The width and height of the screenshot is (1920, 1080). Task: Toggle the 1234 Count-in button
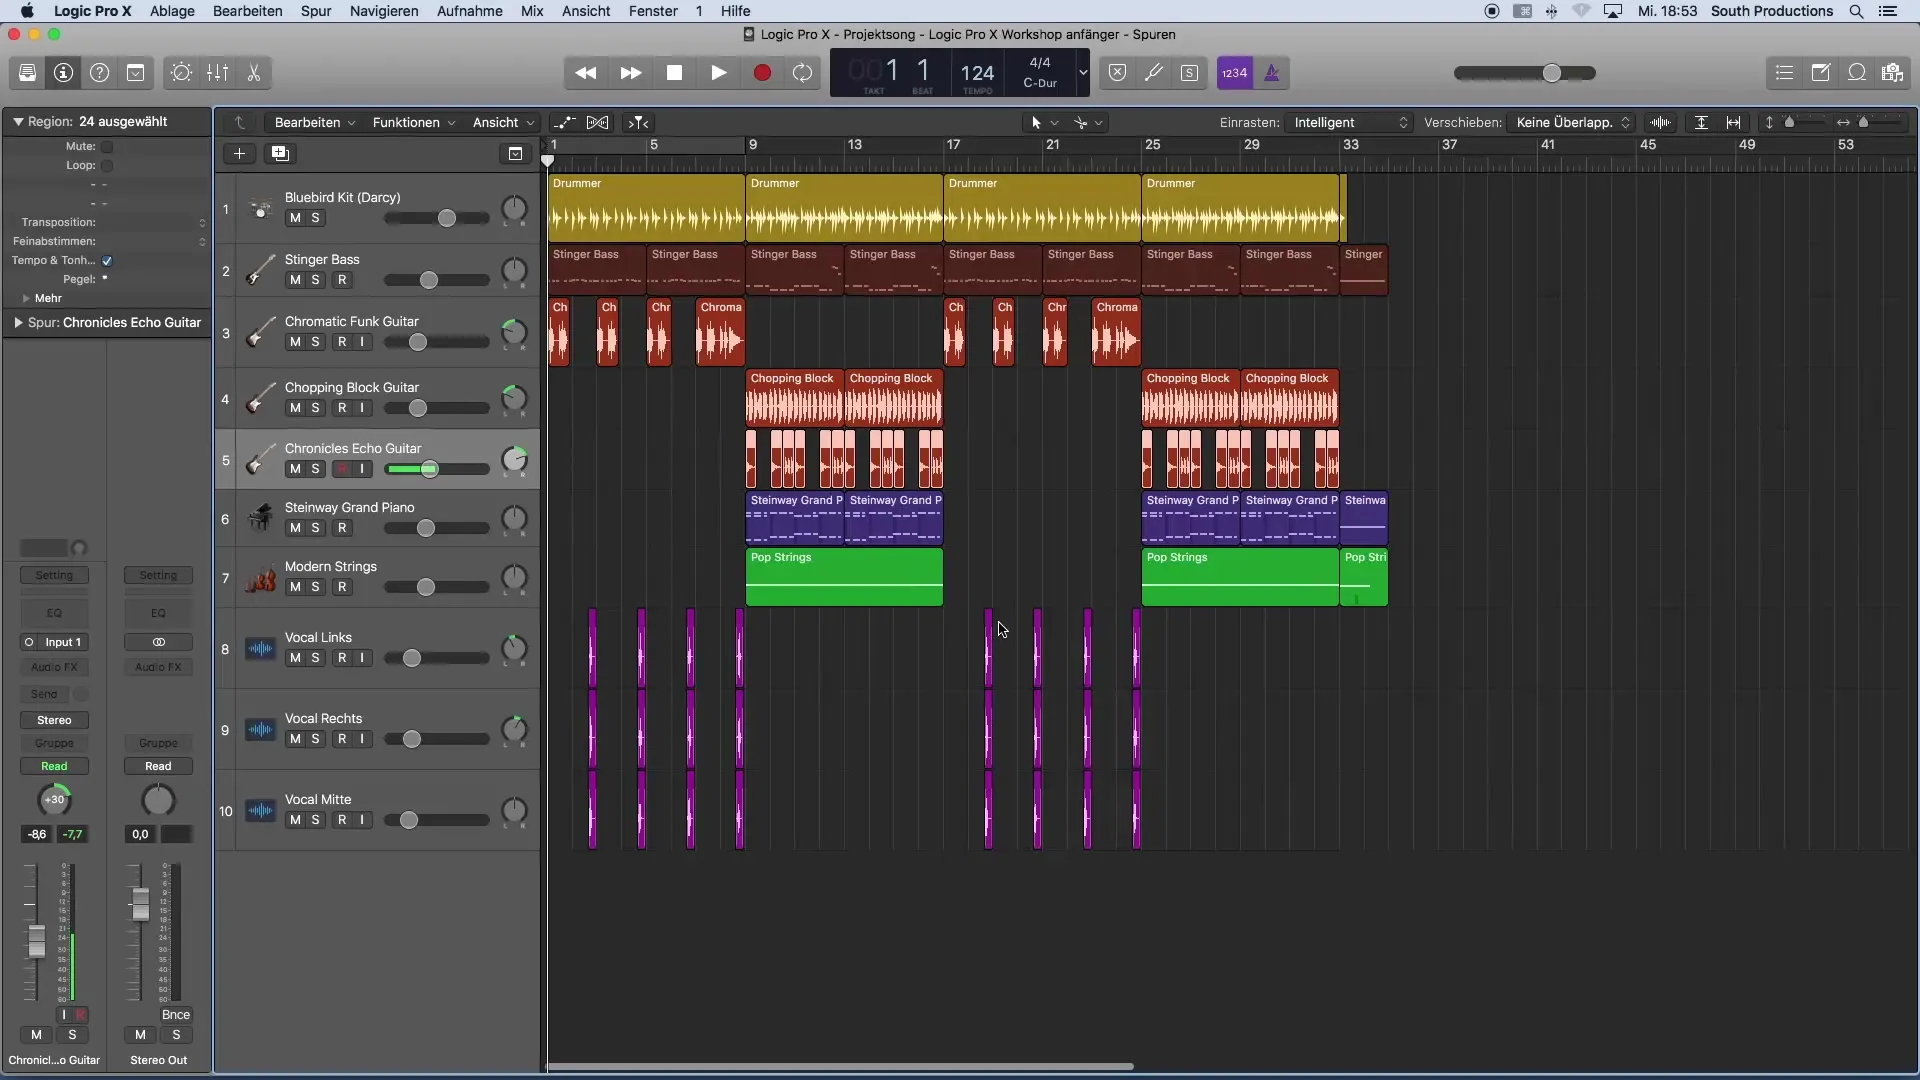pyautogui.click(x=1235, y=73)
